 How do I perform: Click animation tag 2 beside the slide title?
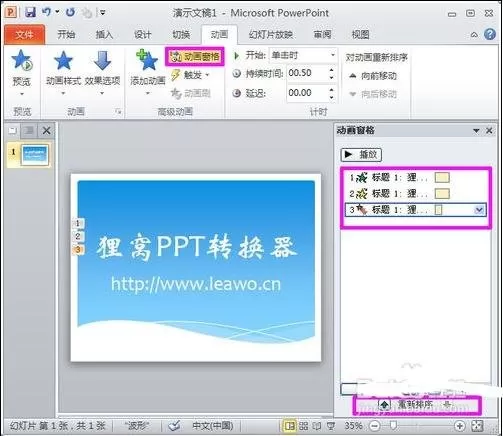click(78, 236)
